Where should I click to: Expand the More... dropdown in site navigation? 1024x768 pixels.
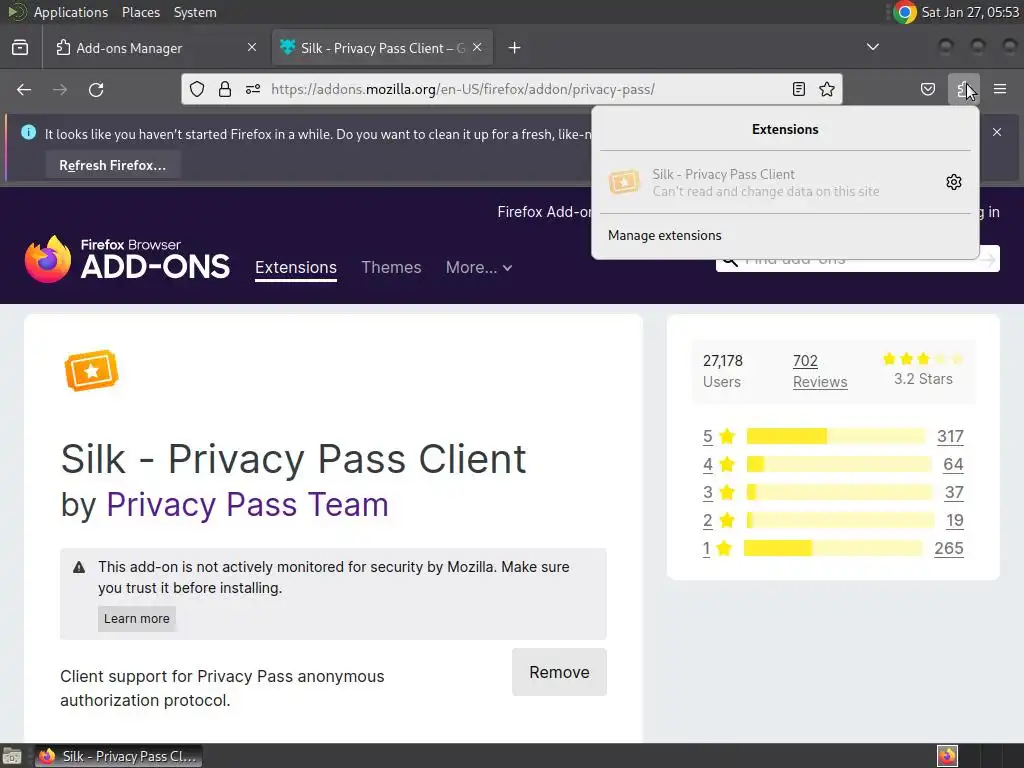[479, 267]
